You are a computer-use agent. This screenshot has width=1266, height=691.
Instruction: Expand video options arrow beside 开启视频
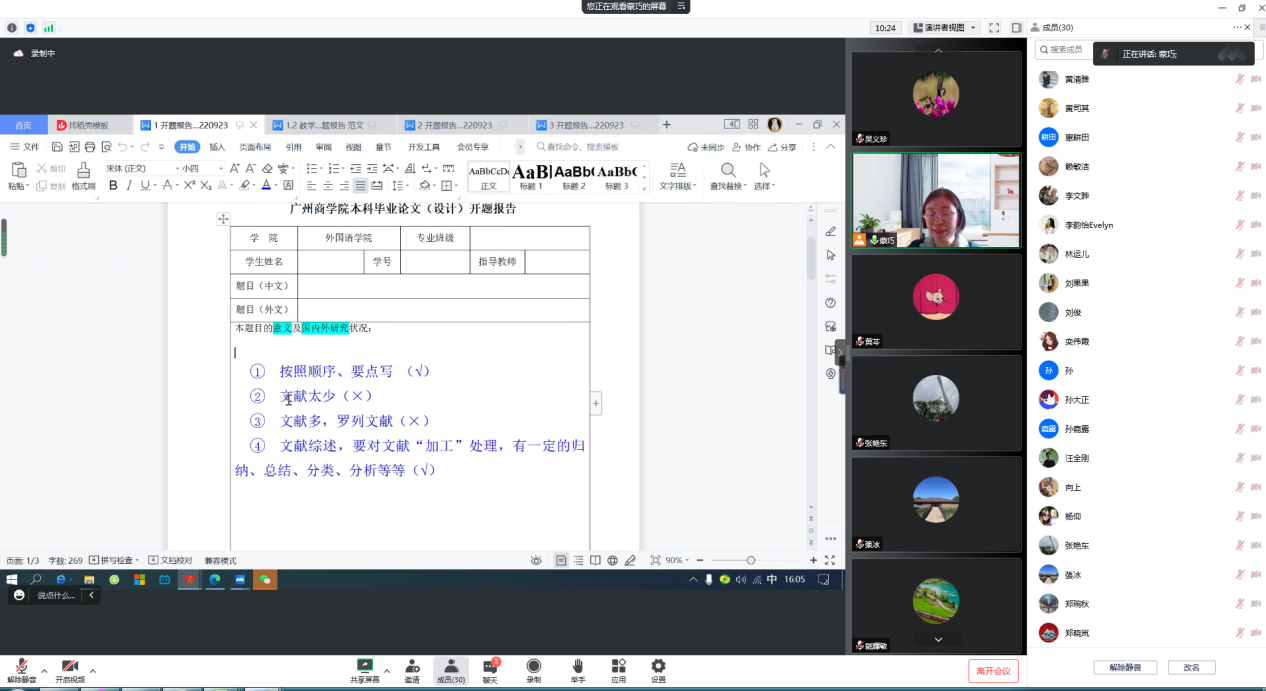pyautogui.click(x=93, y=671)
